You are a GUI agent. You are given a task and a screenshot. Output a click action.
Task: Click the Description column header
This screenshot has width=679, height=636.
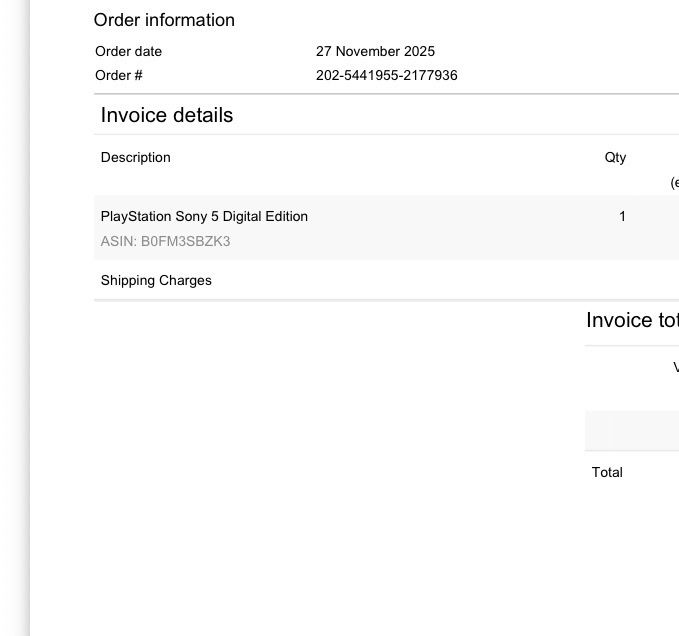pos(136,157)
